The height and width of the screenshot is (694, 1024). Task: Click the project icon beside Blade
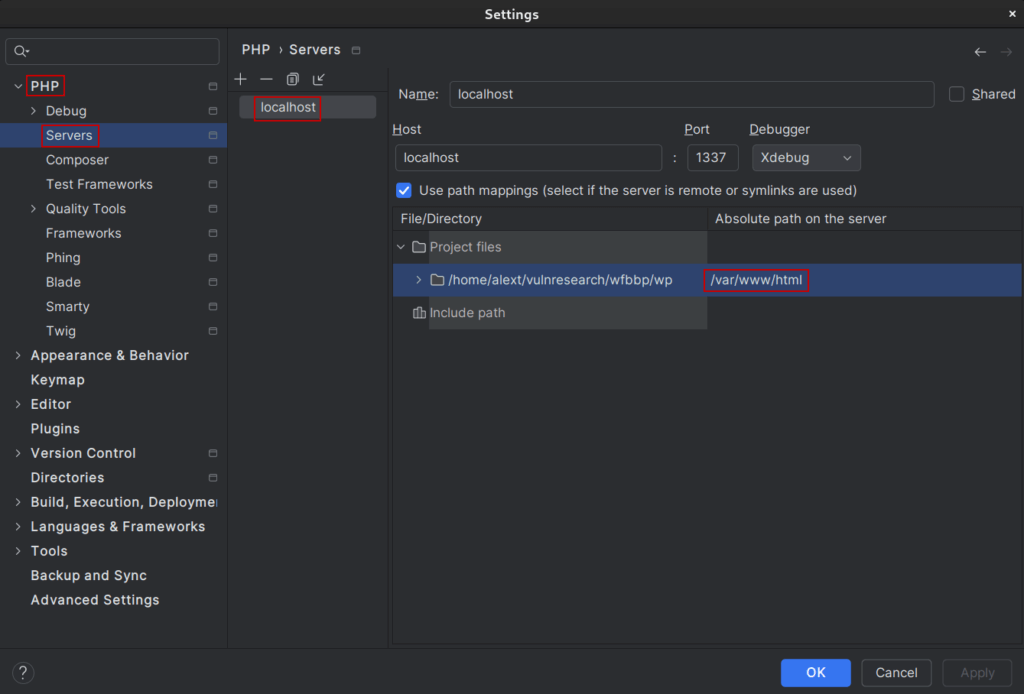pyautogui.click(x=213, y=282)
